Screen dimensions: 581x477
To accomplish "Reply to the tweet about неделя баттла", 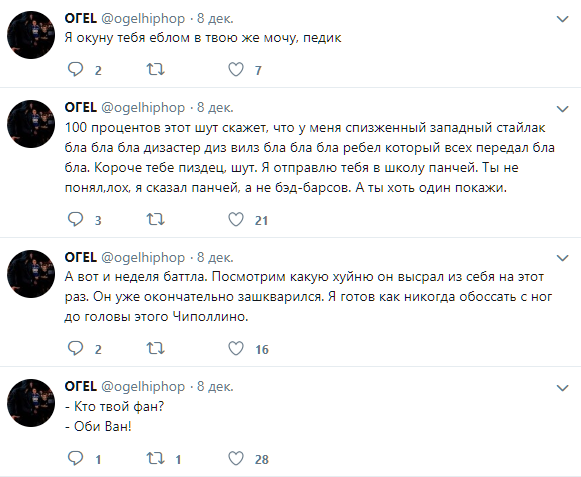I will point(76,348).
